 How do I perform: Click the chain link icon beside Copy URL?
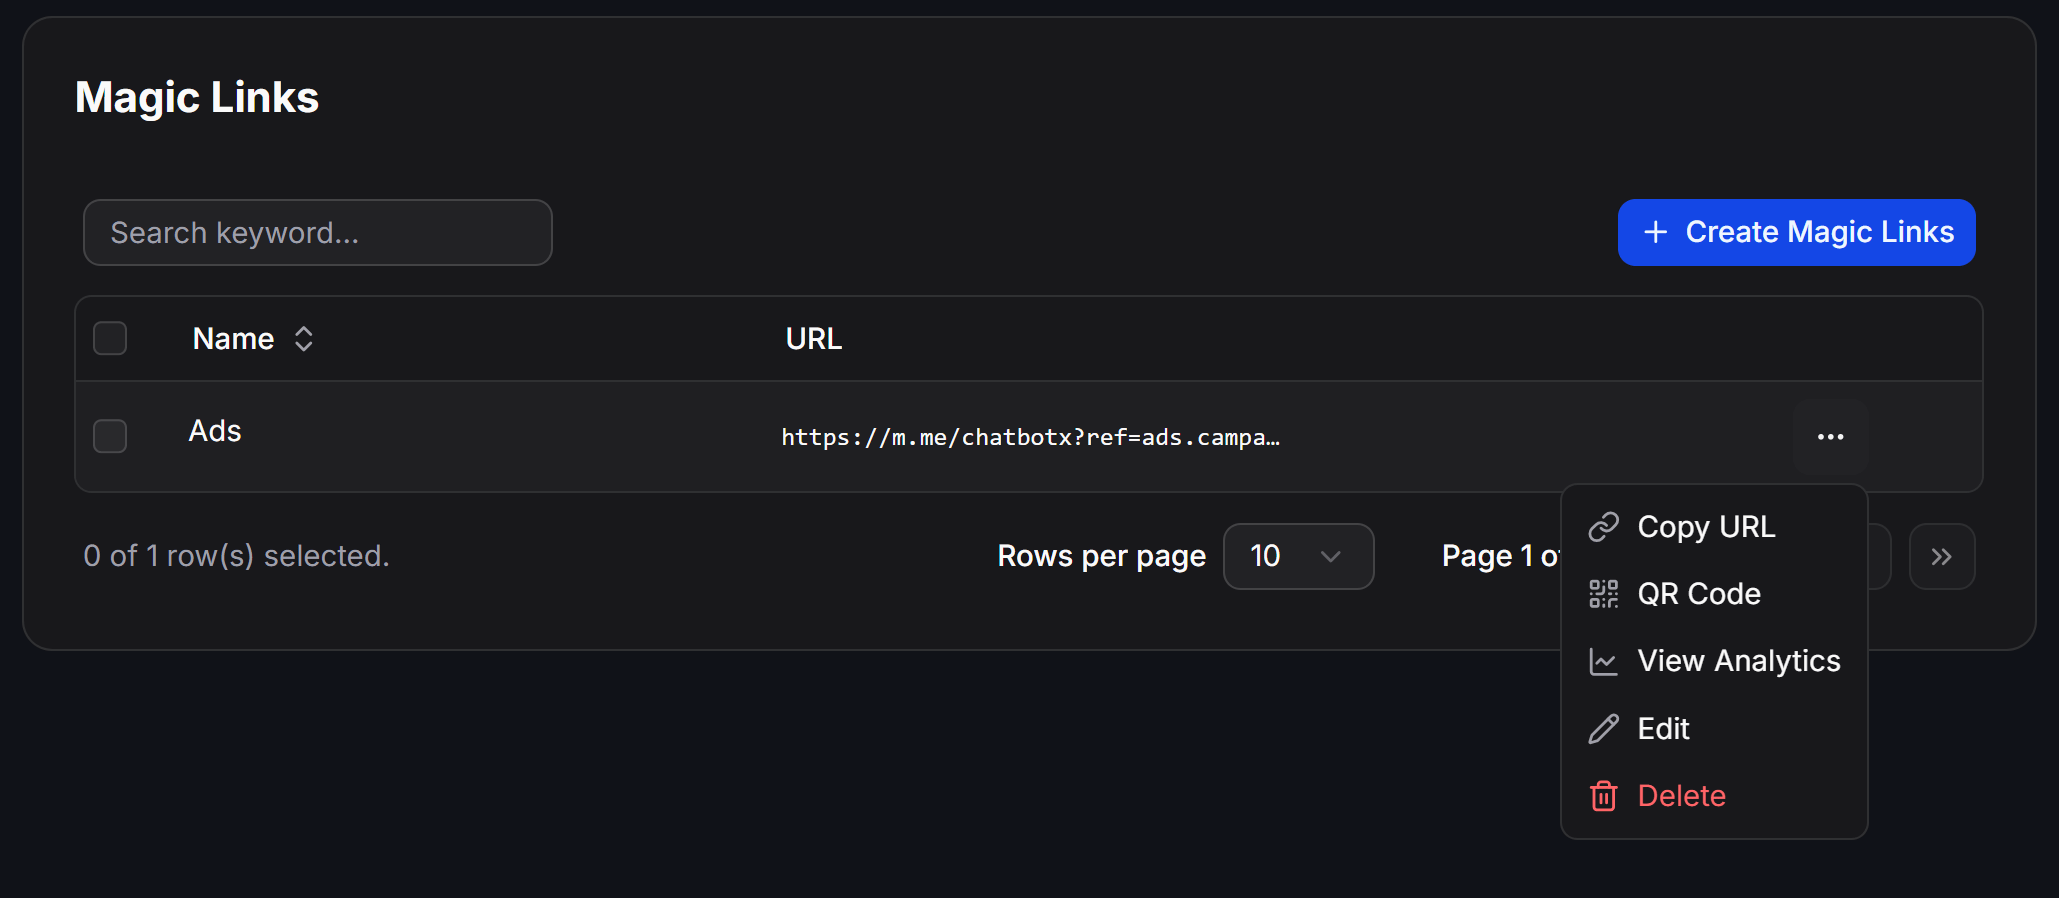(1604, 527)
